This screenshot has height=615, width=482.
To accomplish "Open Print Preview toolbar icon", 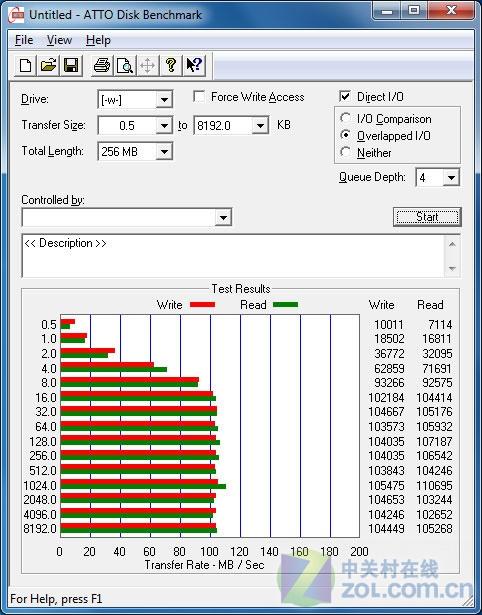I will [125, 65].
